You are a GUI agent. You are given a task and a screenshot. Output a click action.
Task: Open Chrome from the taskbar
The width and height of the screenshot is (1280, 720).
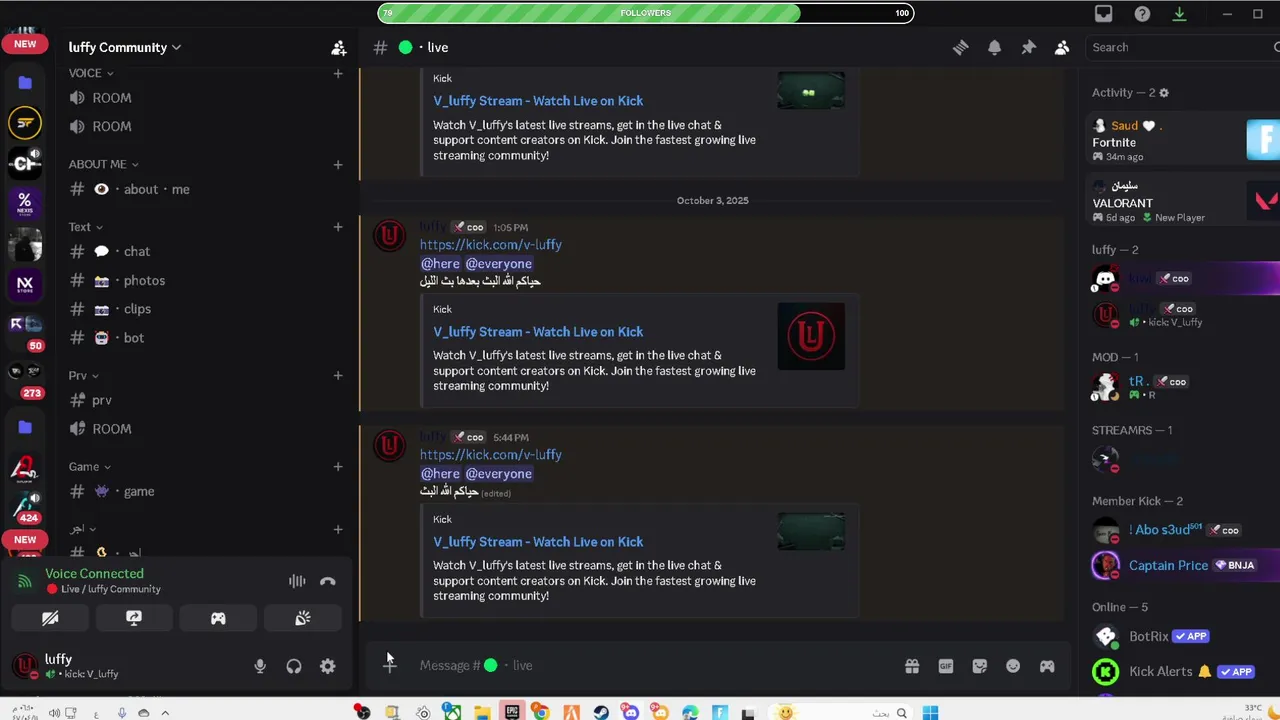541,712
